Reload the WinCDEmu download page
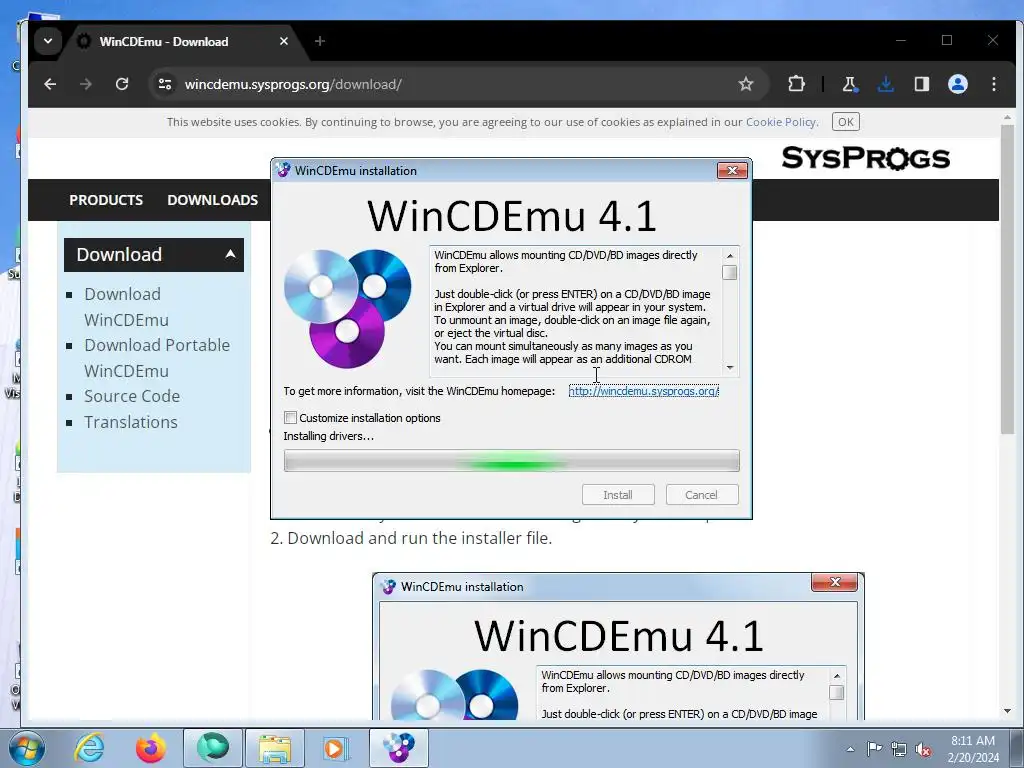1024x768 pixels. (x=121, y=84)
